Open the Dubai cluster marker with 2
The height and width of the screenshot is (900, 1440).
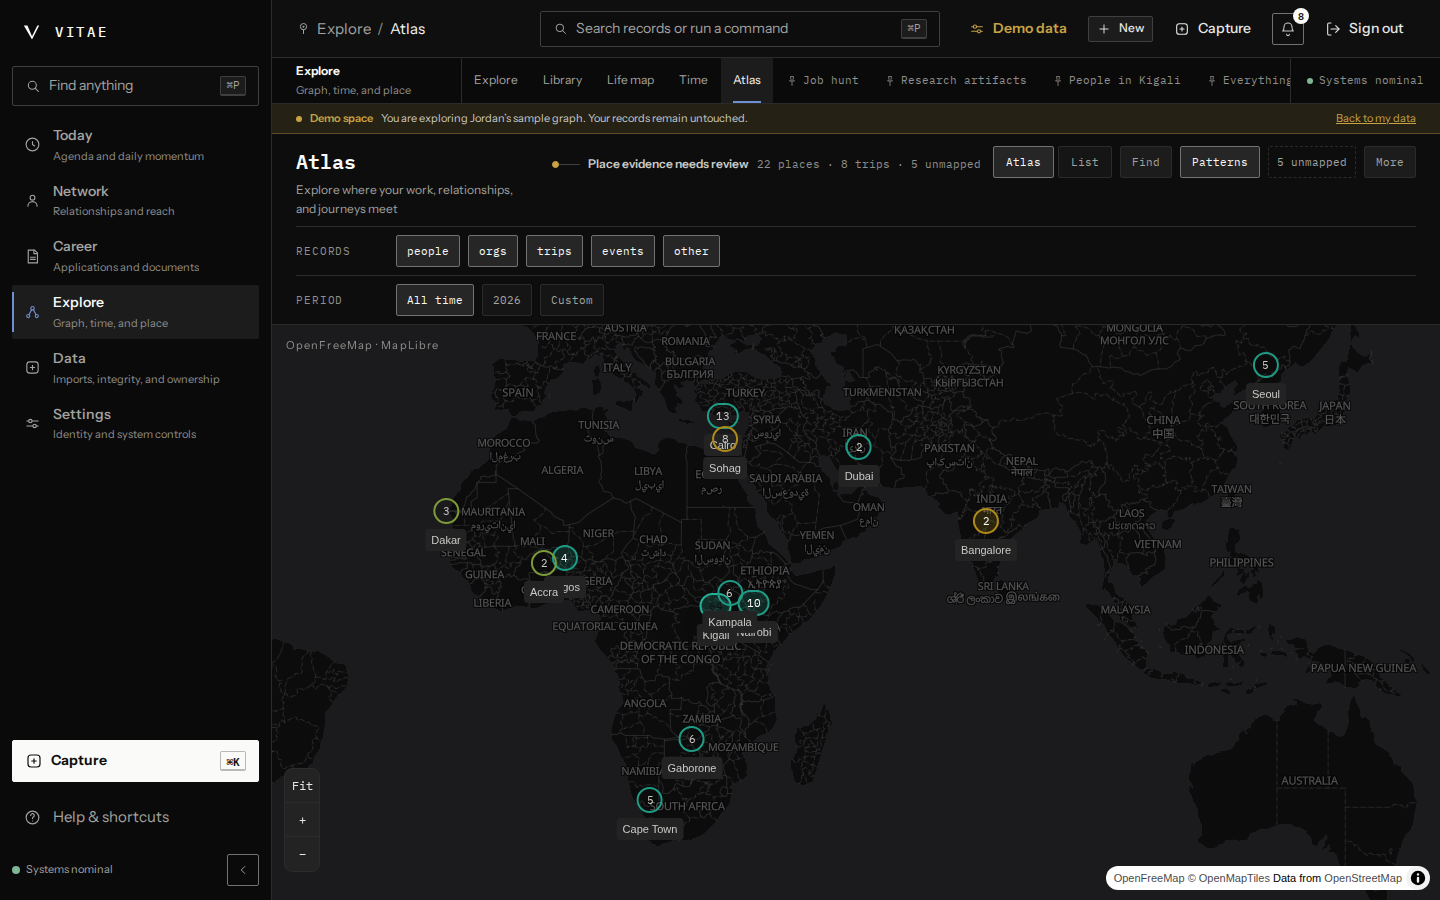coord(859,447)
